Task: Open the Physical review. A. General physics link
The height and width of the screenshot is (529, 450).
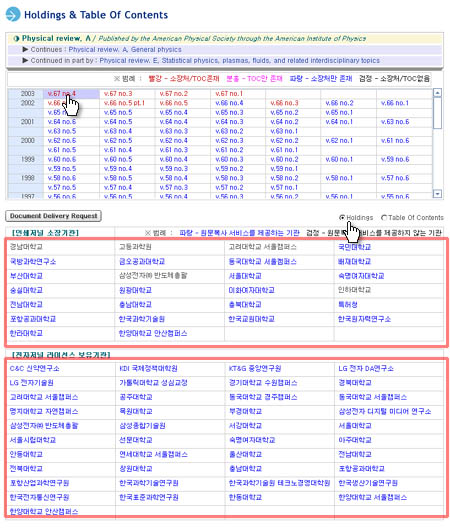Action: 125,50
